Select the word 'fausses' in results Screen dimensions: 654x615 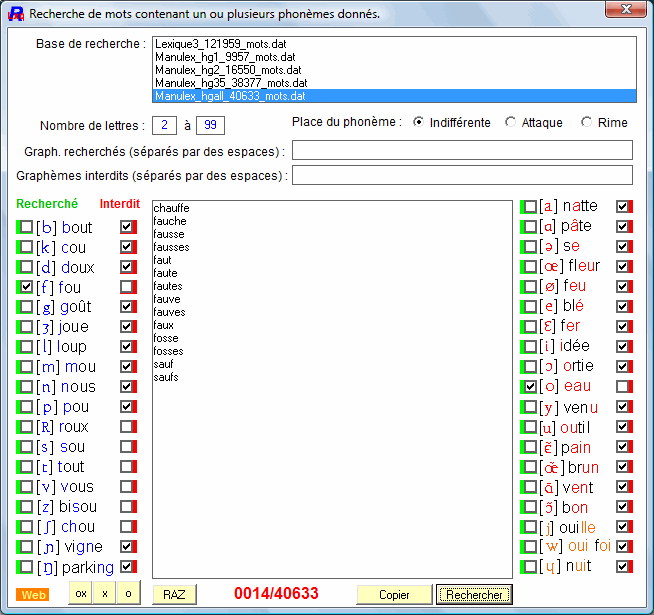tap(171, 247)
